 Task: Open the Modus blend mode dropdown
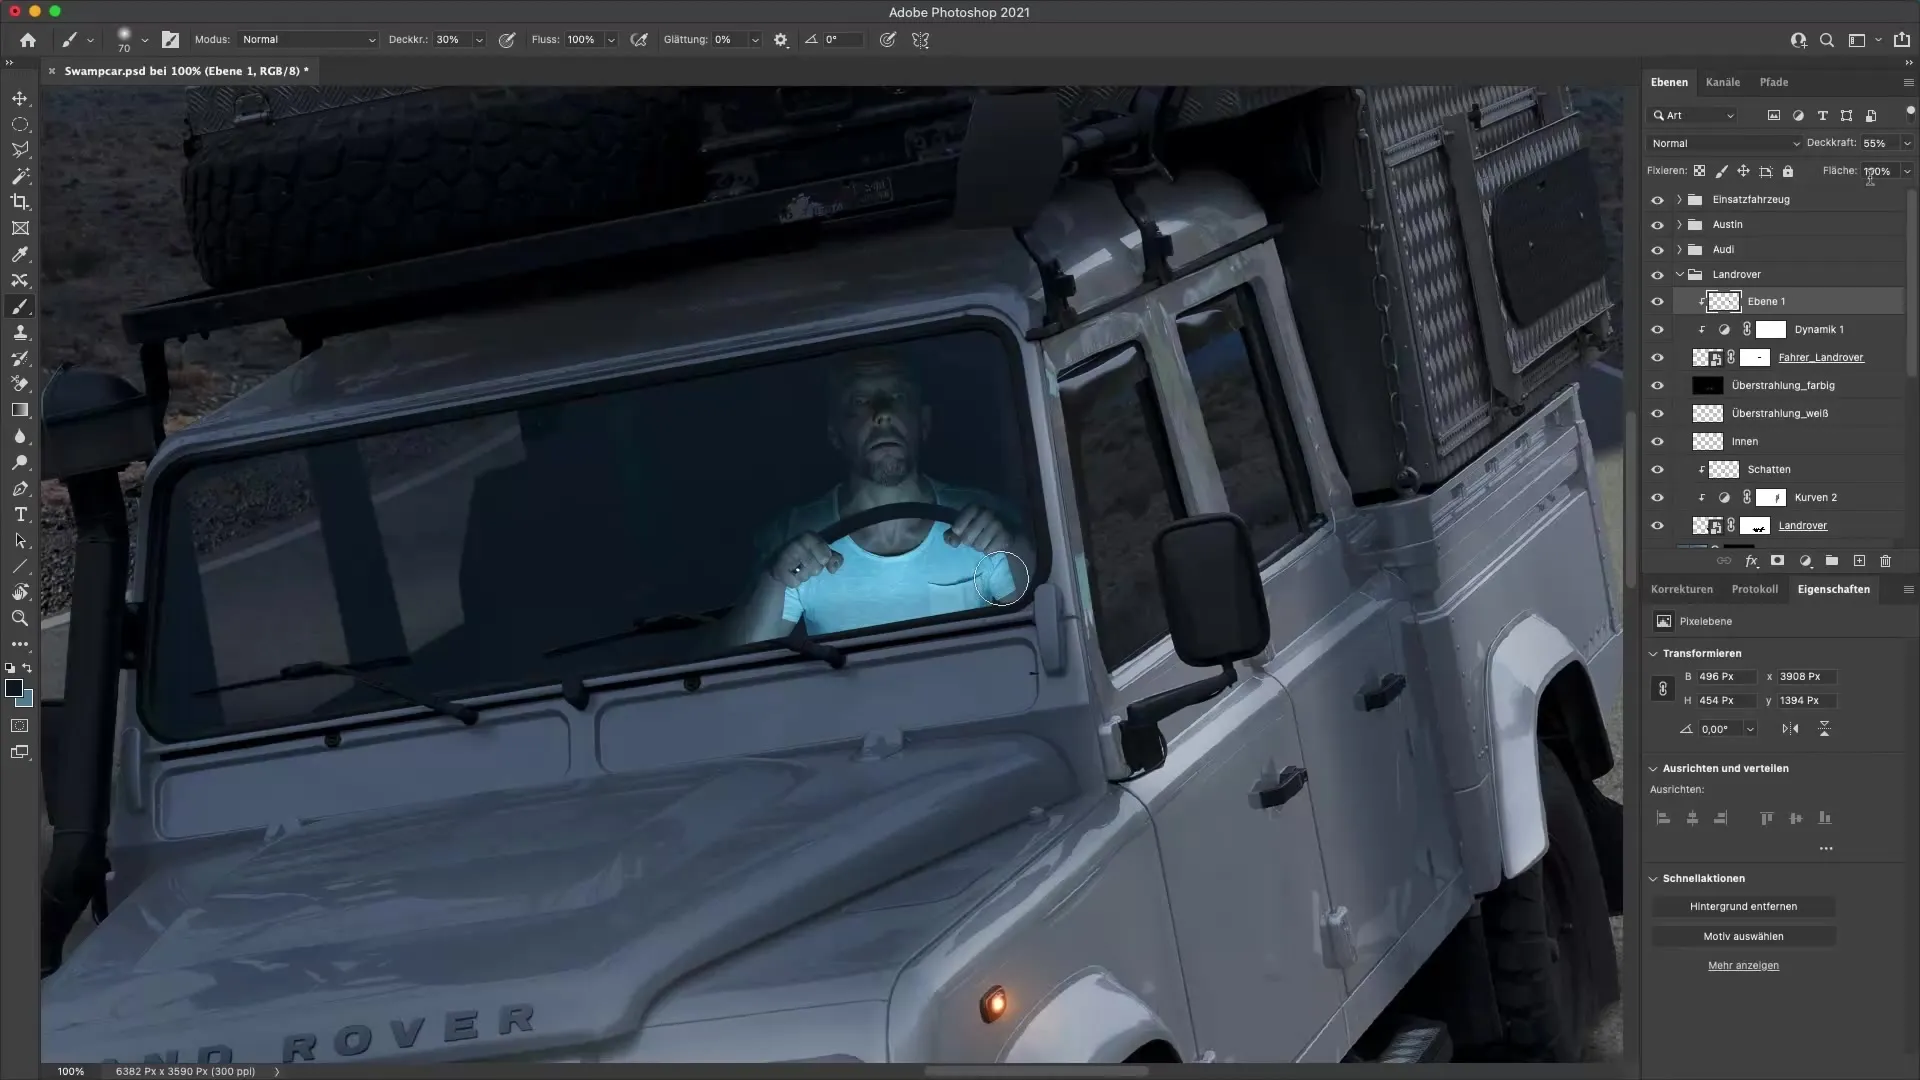click(308, 40)
